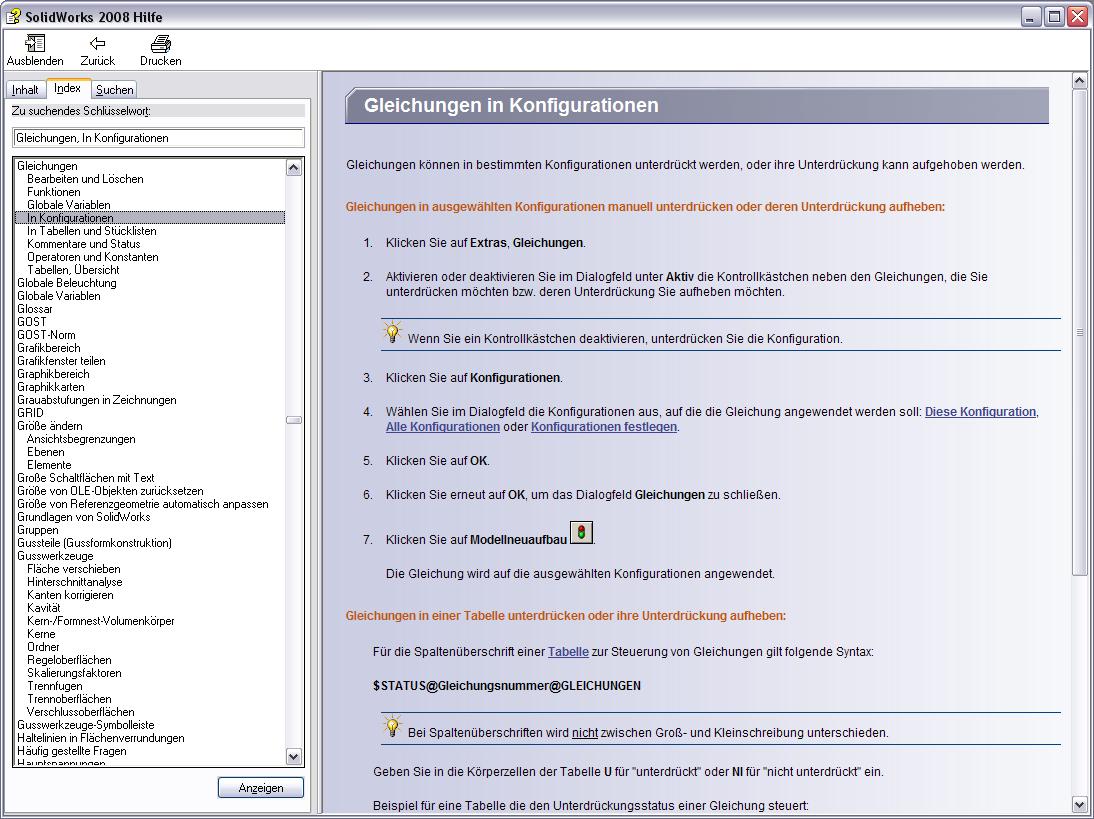Select the GRID index entry
This screenshot has width=1094, height=819.
[30, 413]
